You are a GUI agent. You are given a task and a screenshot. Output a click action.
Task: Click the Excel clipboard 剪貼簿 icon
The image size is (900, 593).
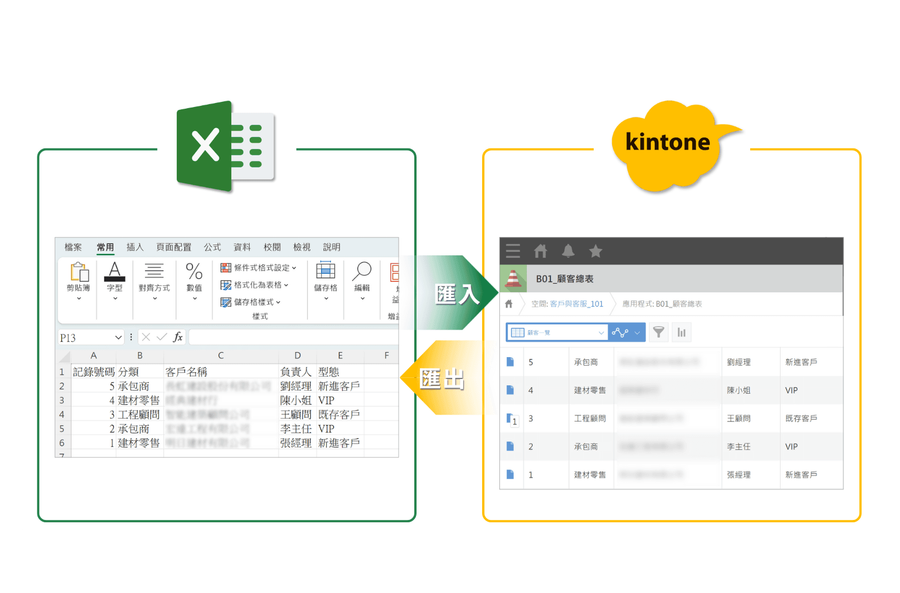click(79, 272)
